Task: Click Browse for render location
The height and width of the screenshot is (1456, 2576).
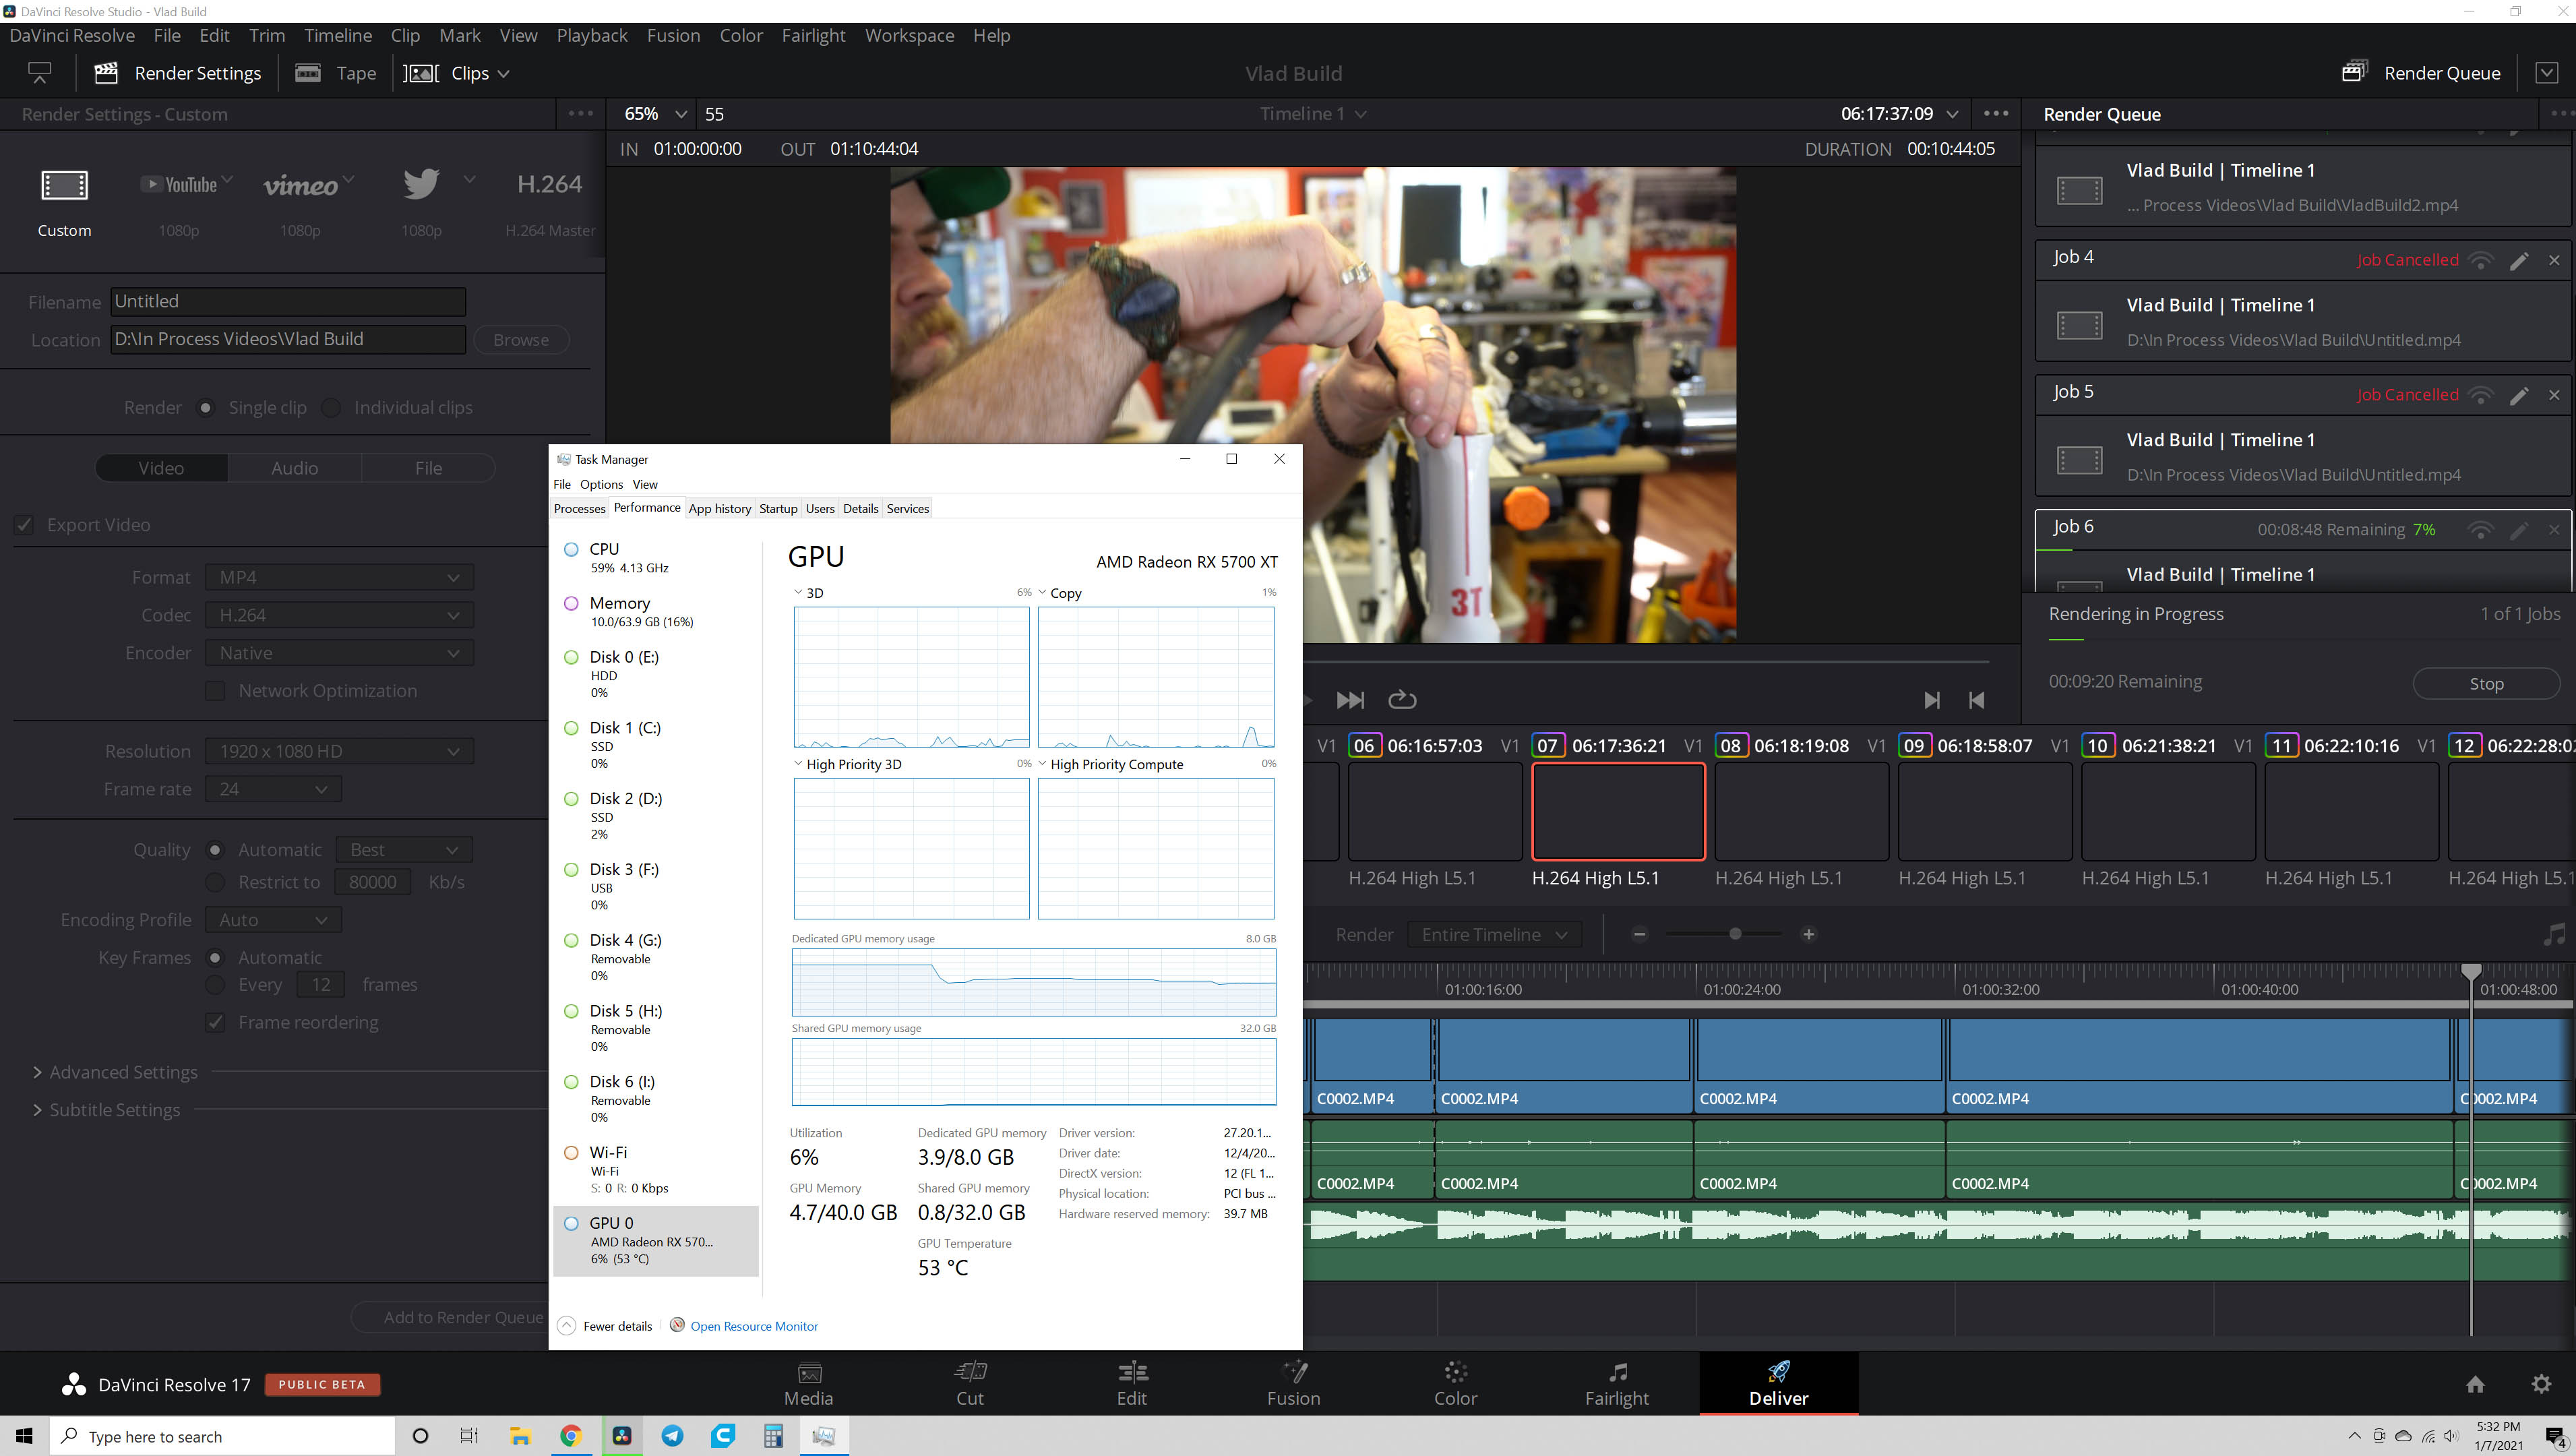Action: [x=521, y=340]
